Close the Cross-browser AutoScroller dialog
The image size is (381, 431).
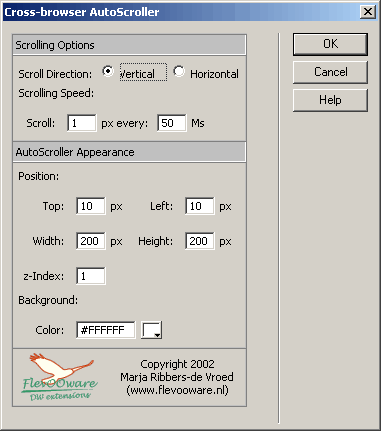(368, 12)
